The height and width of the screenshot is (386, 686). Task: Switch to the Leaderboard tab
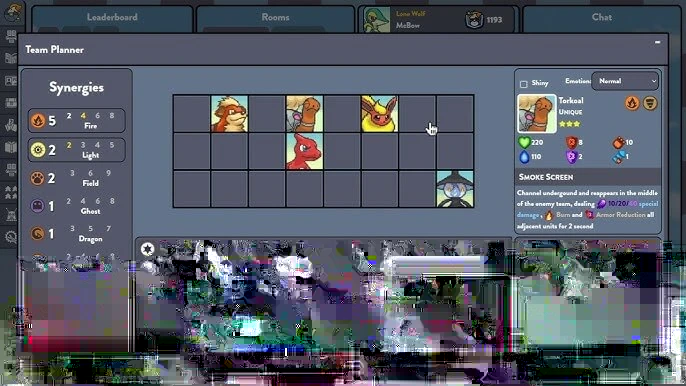click(112, 18)
